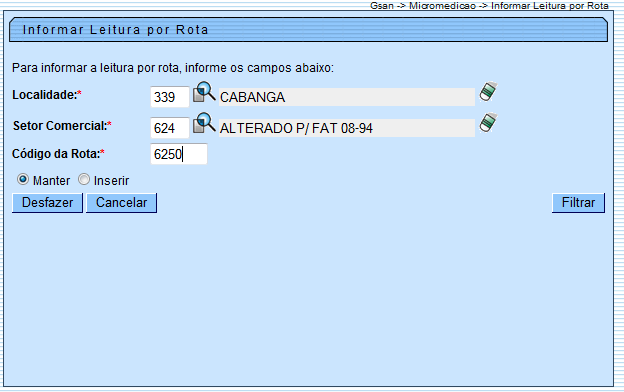Click the CABANGA locality name field

click(x=347, y=97)
